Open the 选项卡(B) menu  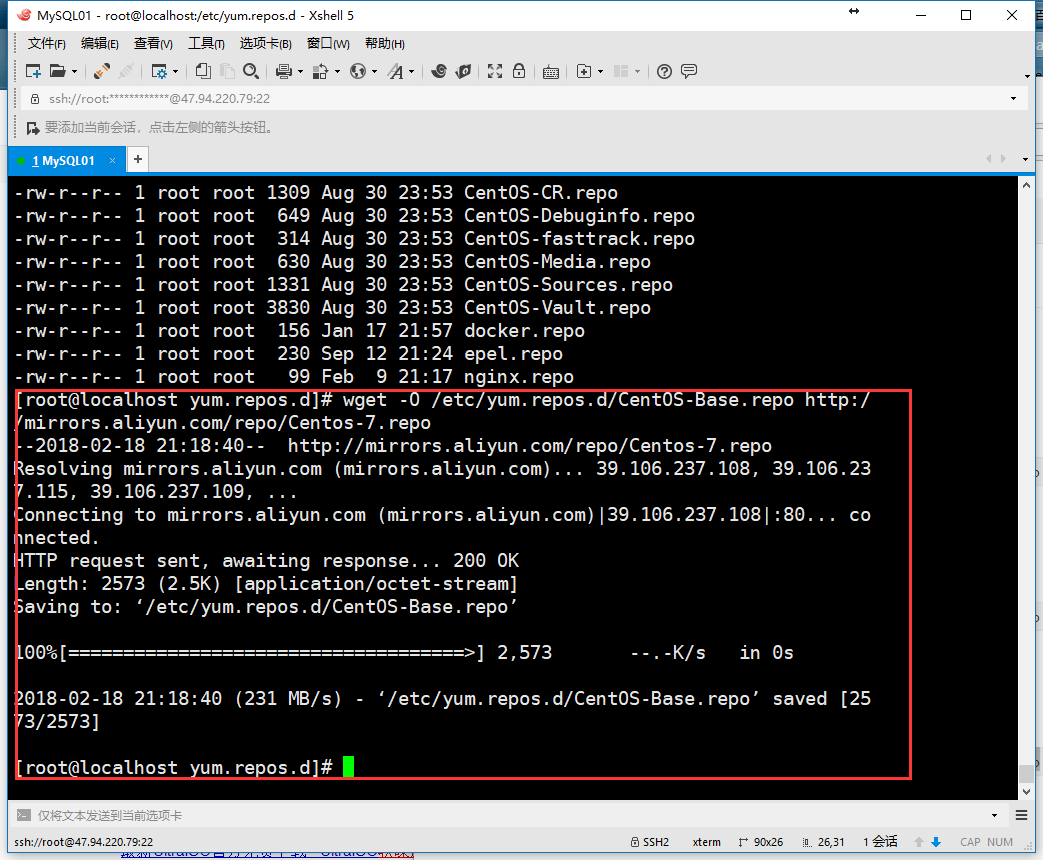[265, 43]
